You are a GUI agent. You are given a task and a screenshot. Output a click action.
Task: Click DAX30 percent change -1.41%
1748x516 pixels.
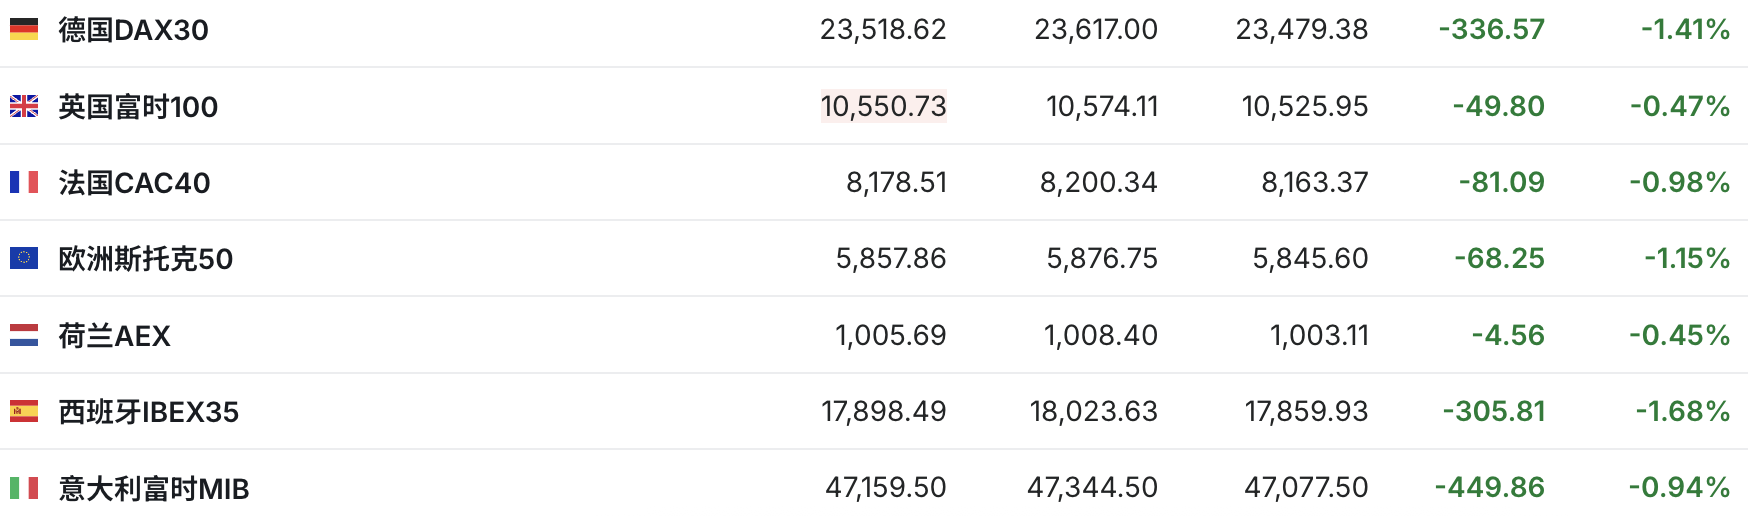1685,30
